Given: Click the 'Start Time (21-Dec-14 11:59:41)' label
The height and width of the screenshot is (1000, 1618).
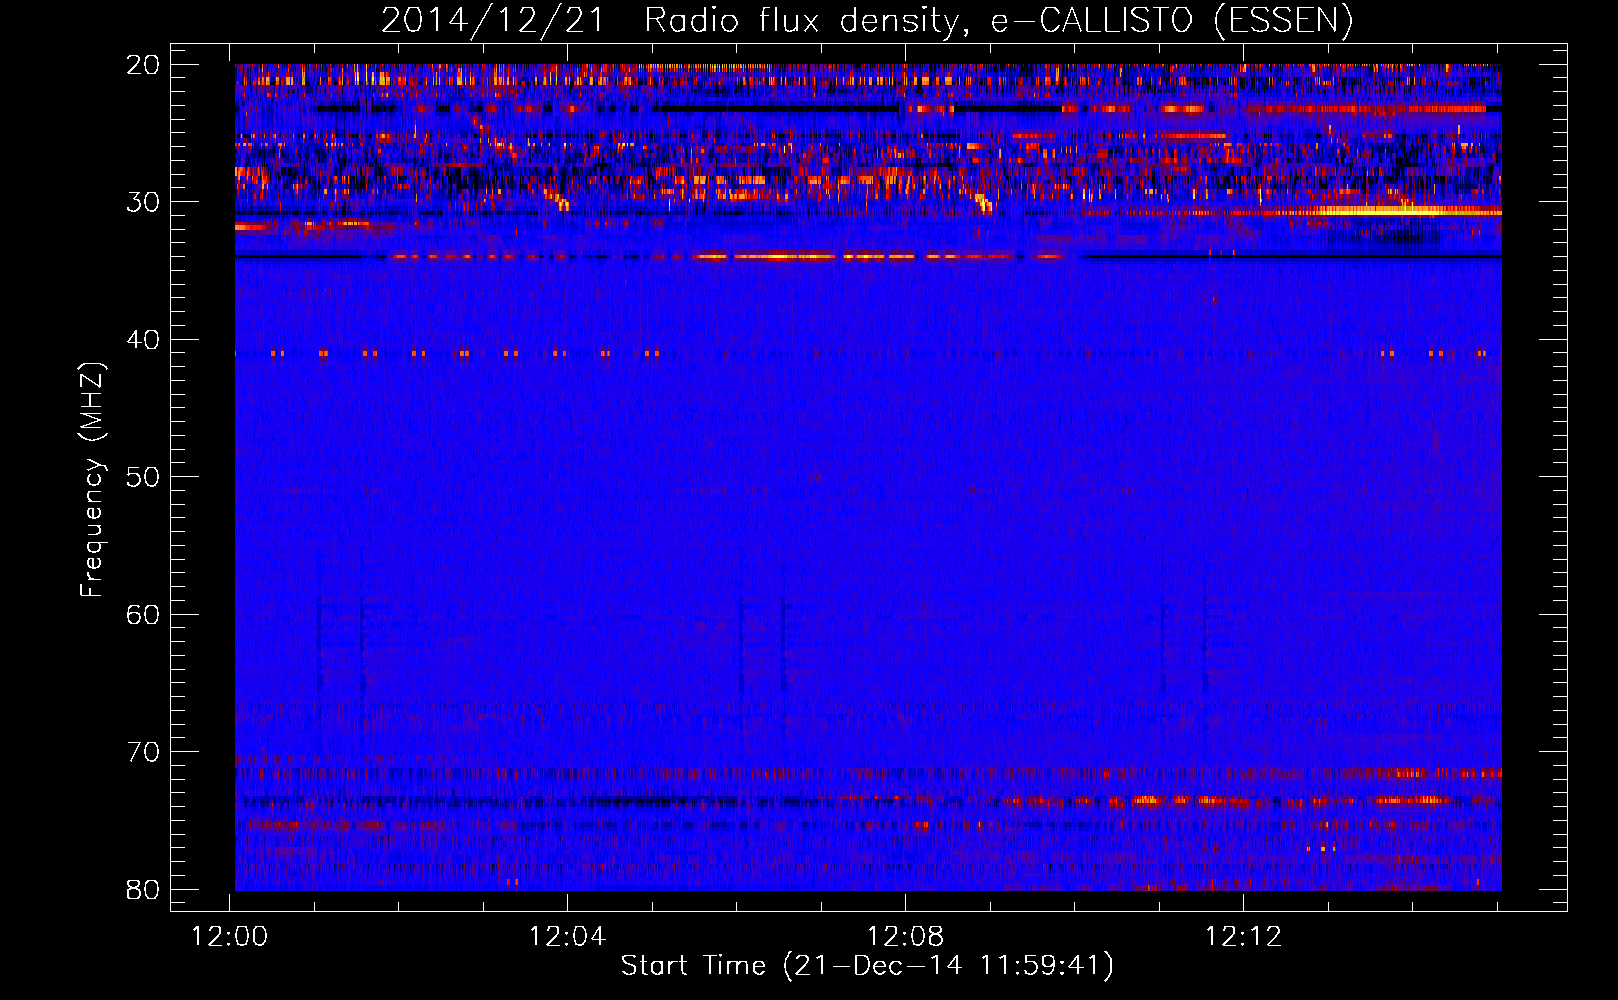Looking at the screenshot, I should (x=867, y=966).
